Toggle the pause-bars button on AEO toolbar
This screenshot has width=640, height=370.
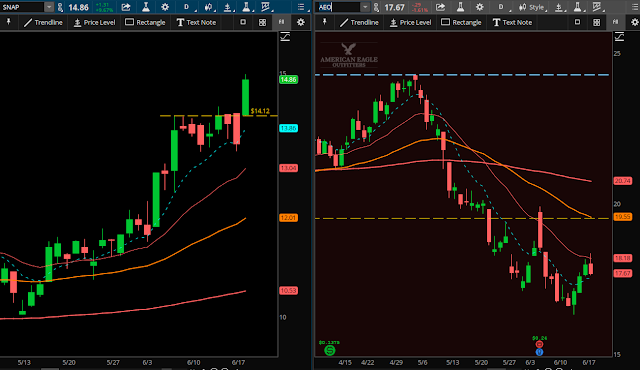tap(616, 22)
